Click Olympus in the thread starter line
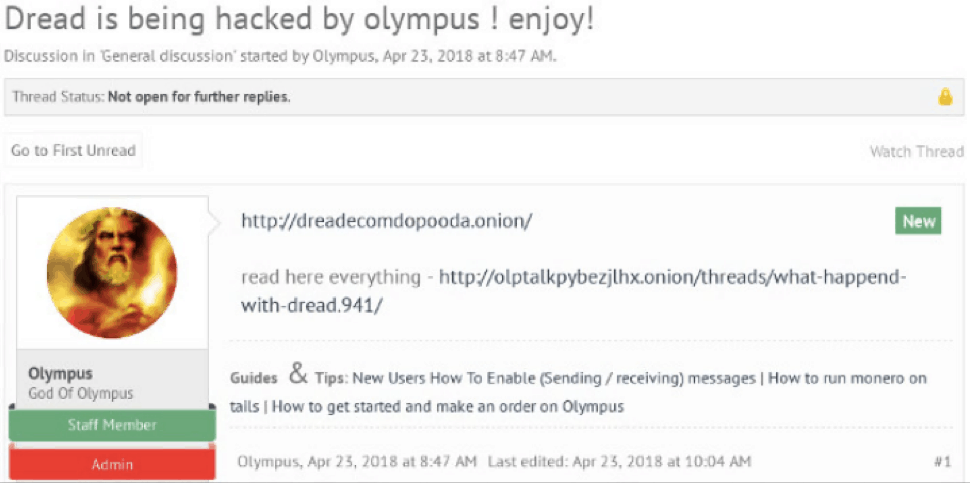This screenshot has height=483, width=970. 345,56
